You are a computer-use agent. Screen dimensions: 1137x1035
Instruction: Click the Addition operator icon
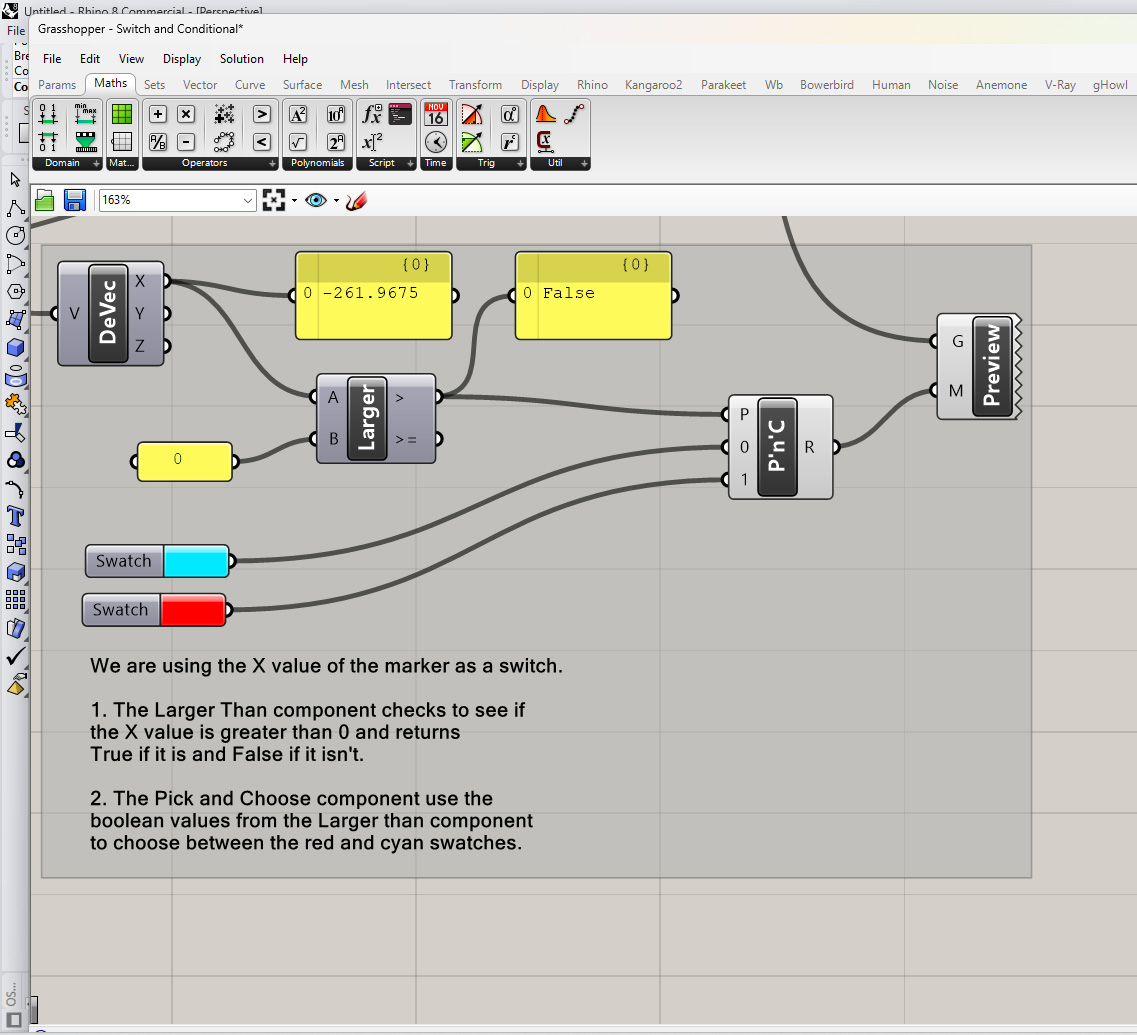(x=158, y=114)
